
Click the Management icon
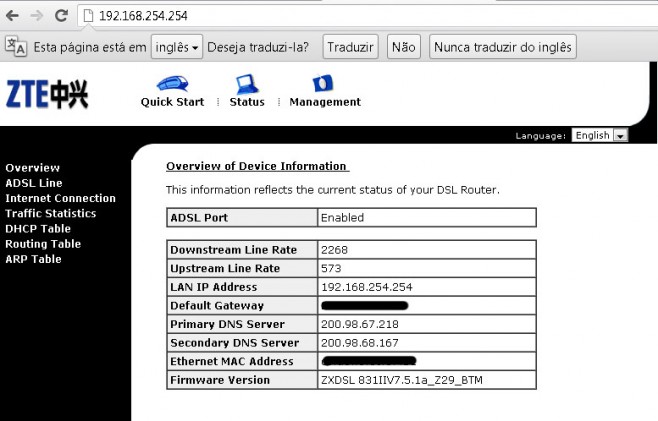(323, 83)
